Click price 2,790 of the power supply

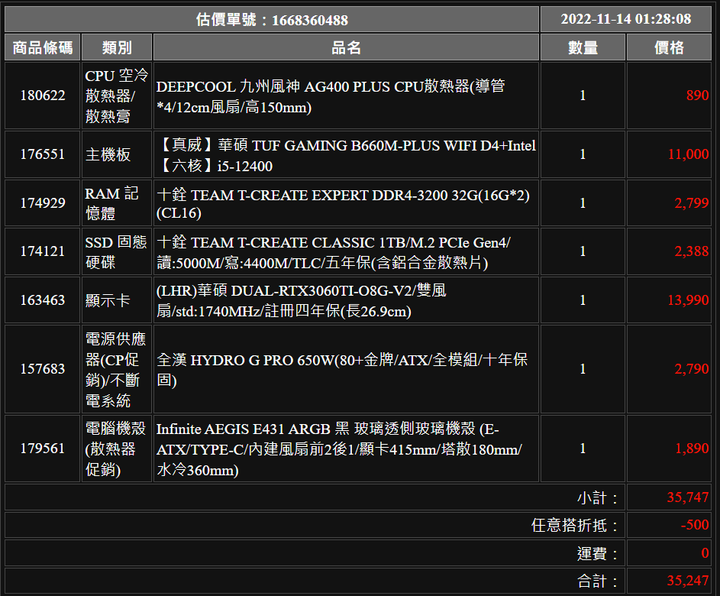pos(692,369)
